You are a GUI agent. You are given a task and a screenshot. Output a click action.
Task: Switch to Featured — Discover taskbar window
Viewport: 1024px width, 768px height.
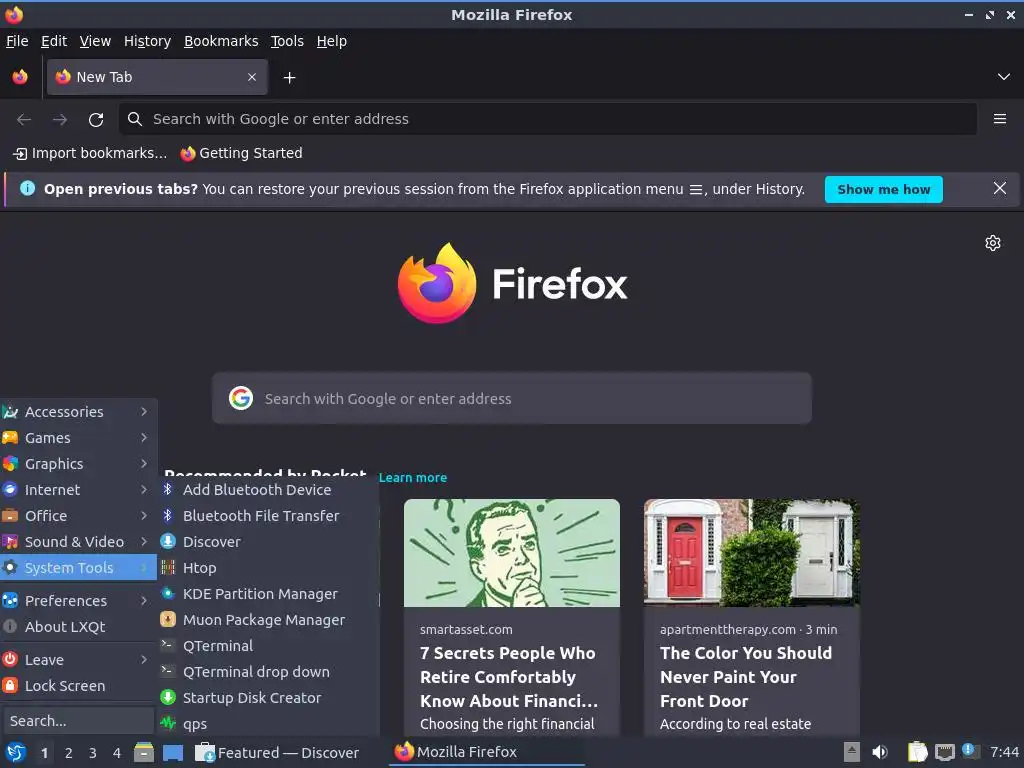pyautogui.click(x=278, y=752)
